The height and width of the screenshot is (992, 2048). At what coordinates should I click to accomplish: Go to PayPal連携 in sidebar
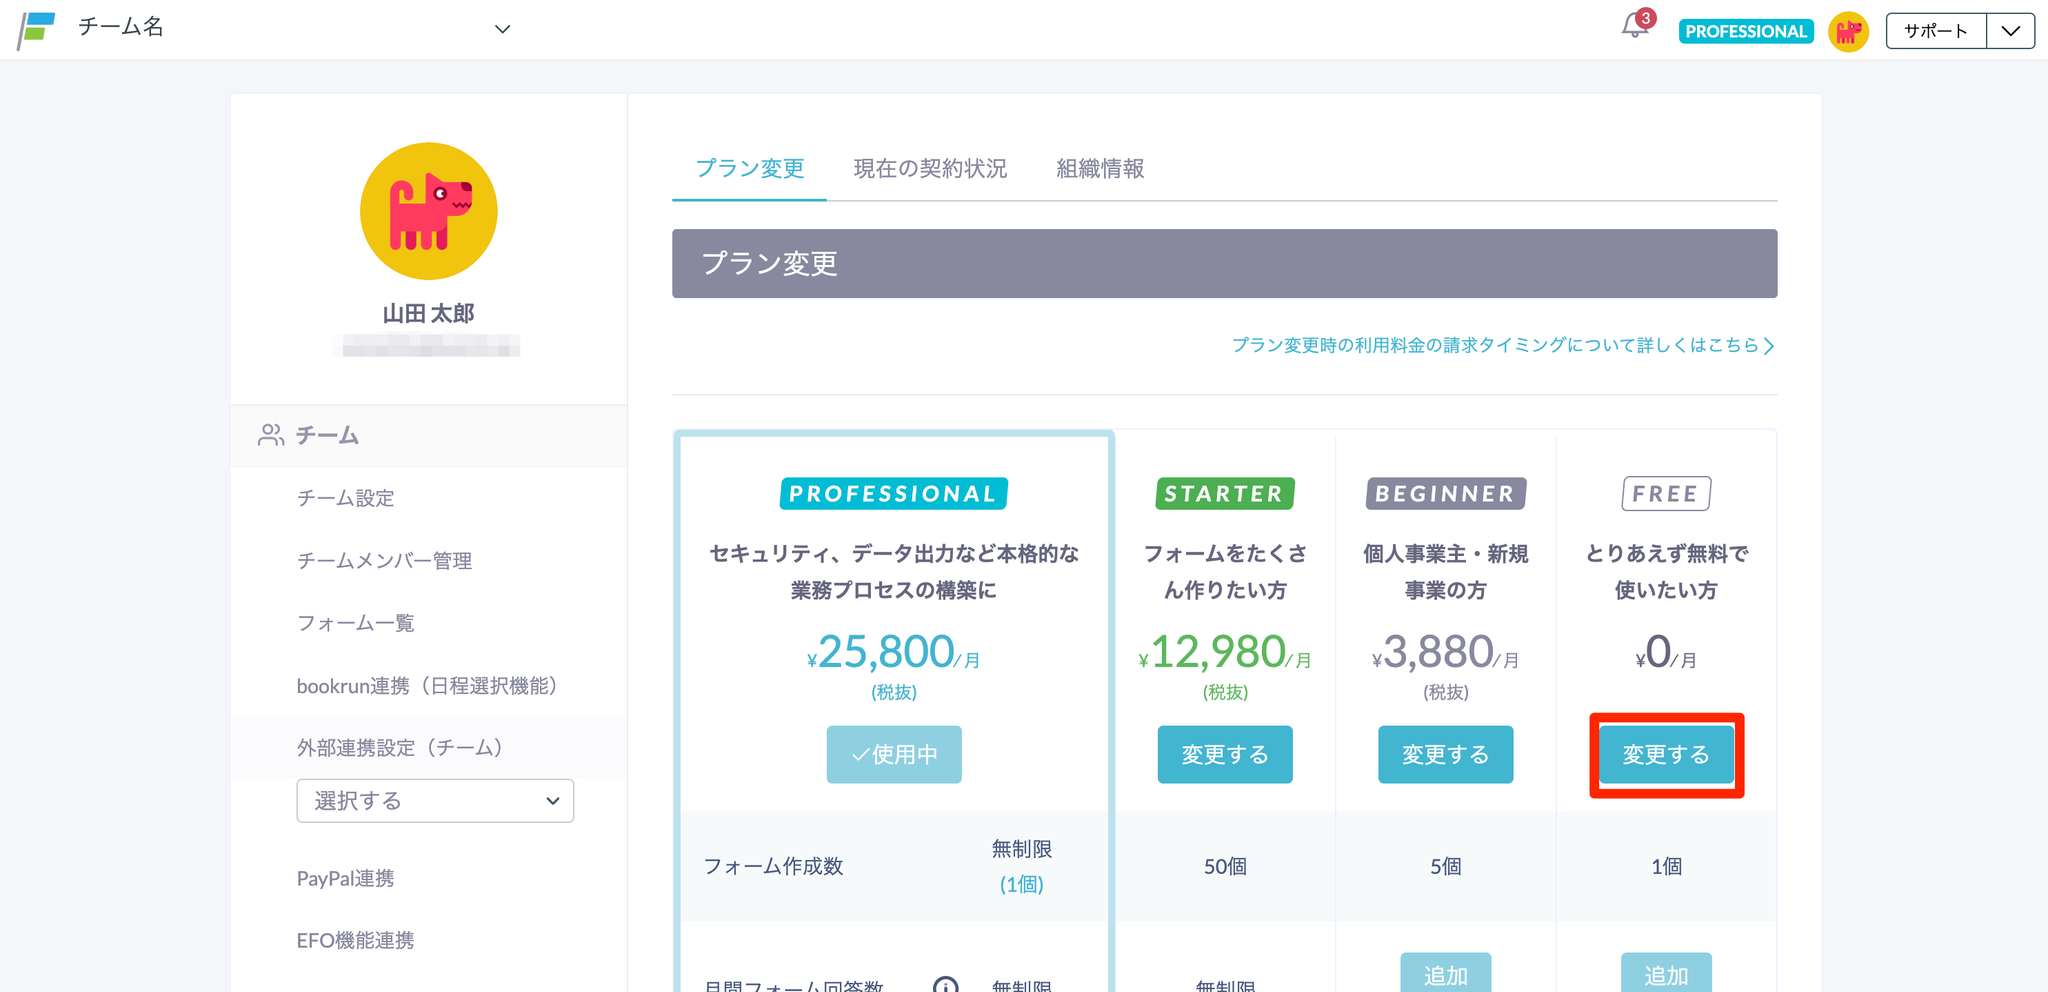click(345, 879)
